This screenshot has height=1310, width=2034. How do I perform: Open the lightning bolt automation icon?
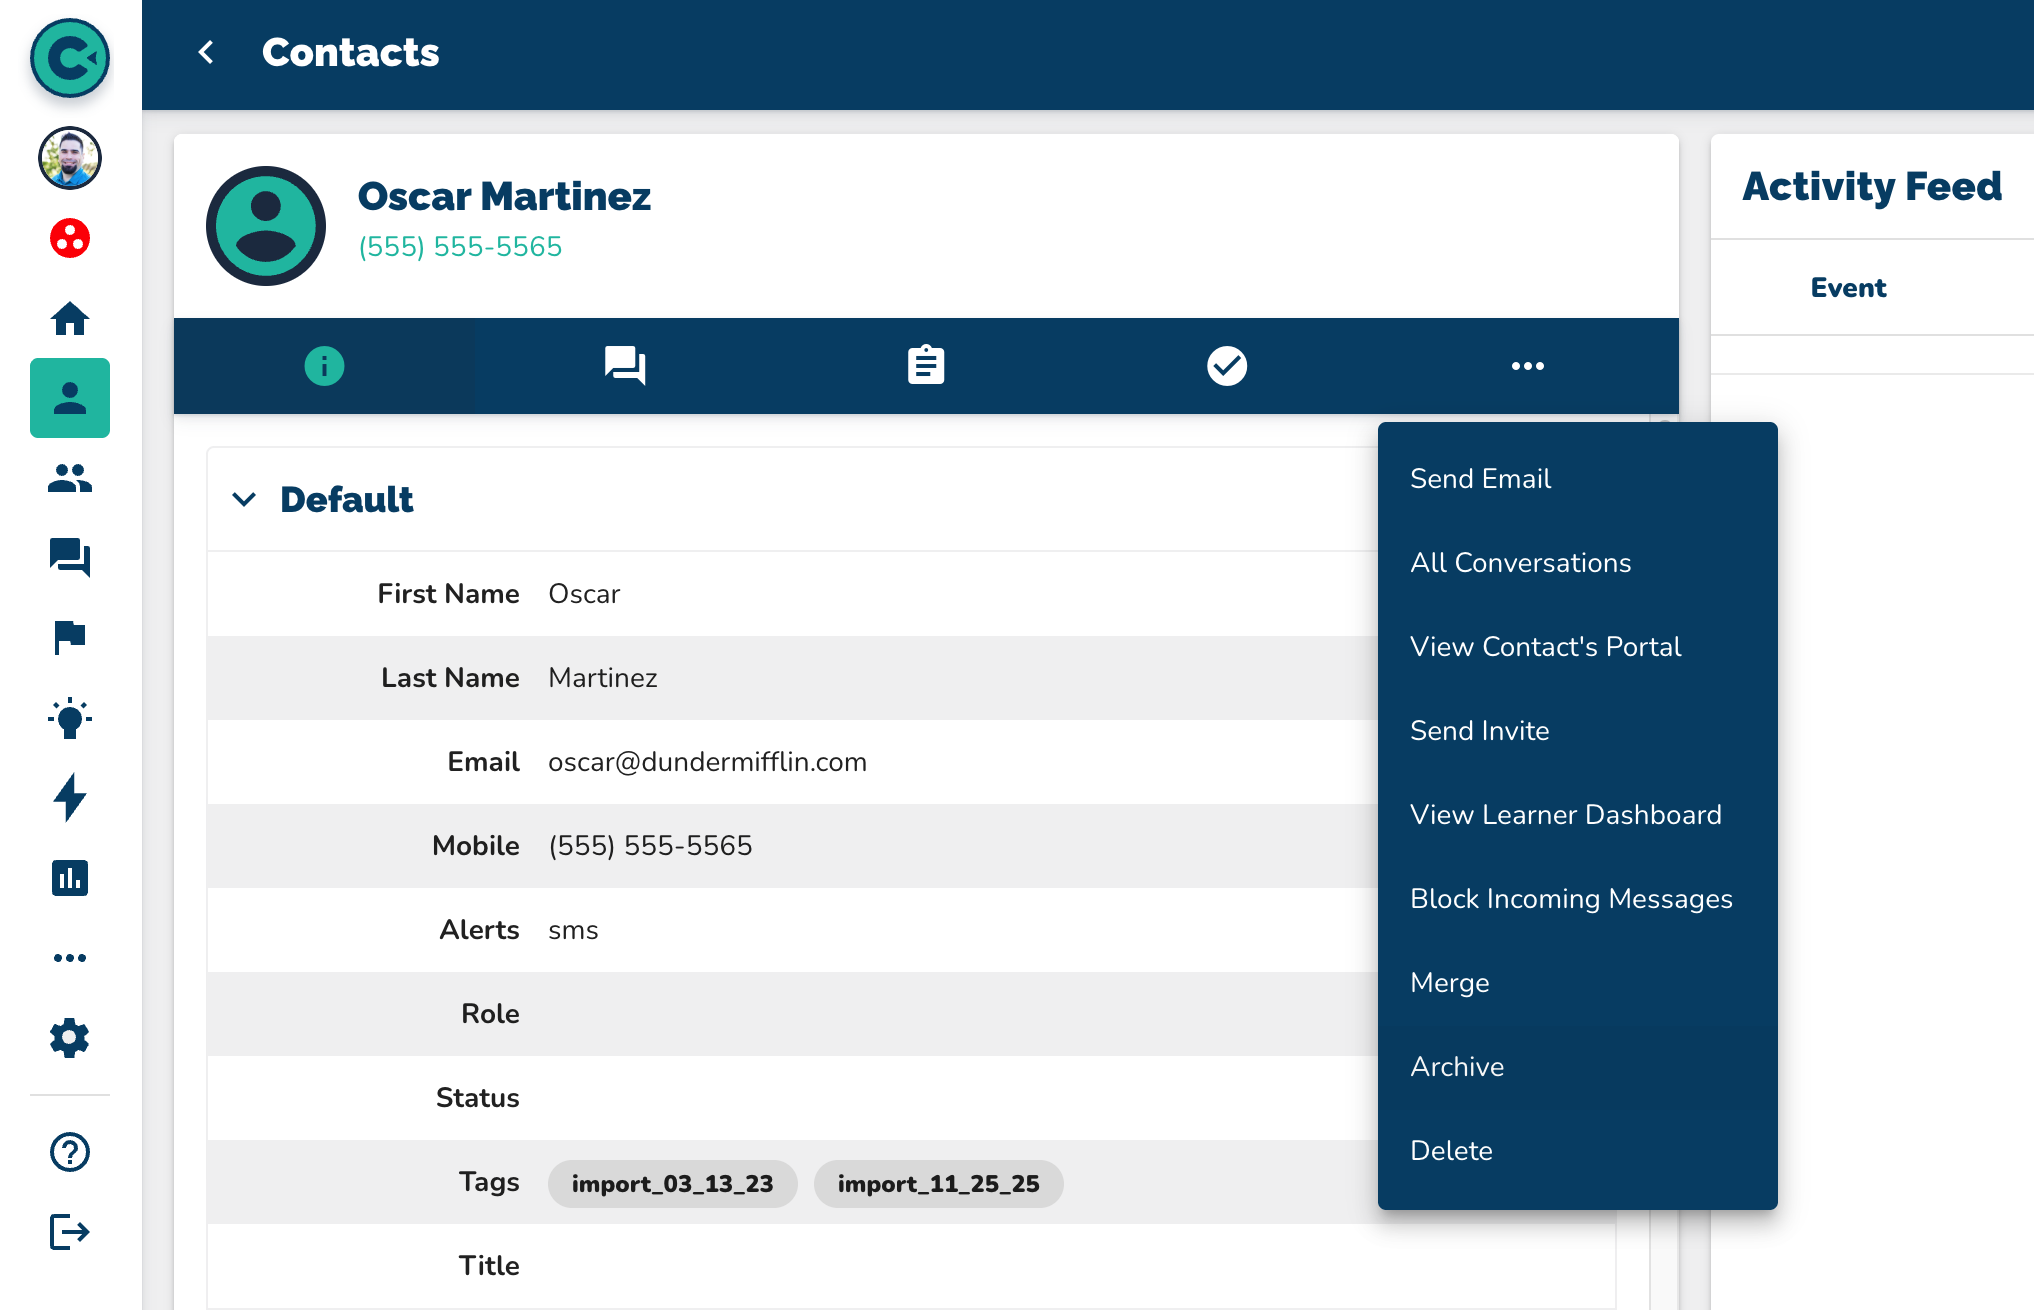tap(70, 797)
